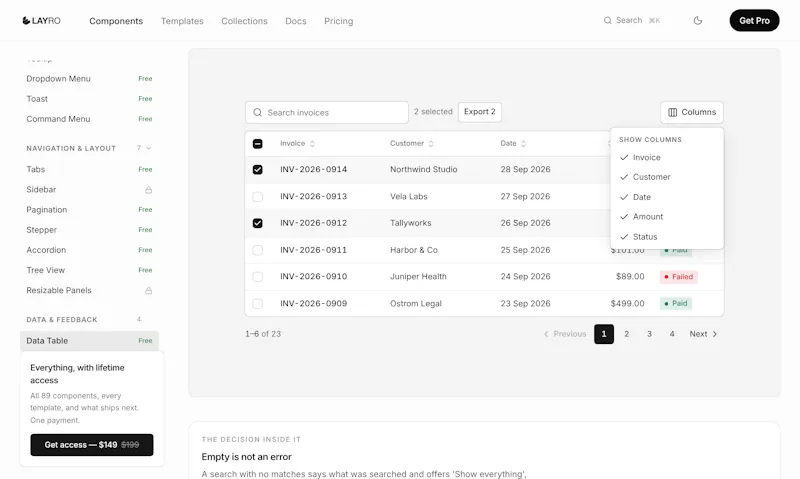Click the search magnifier icon in header
The image size is (800, 479).
[607, 20]
